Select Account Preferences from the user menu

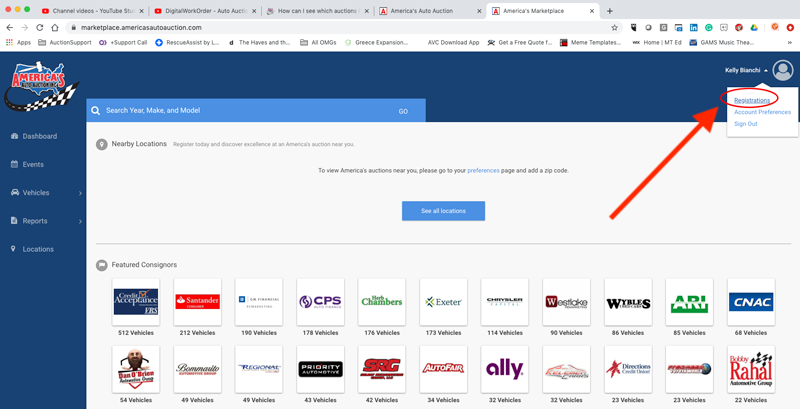(762, 112)
